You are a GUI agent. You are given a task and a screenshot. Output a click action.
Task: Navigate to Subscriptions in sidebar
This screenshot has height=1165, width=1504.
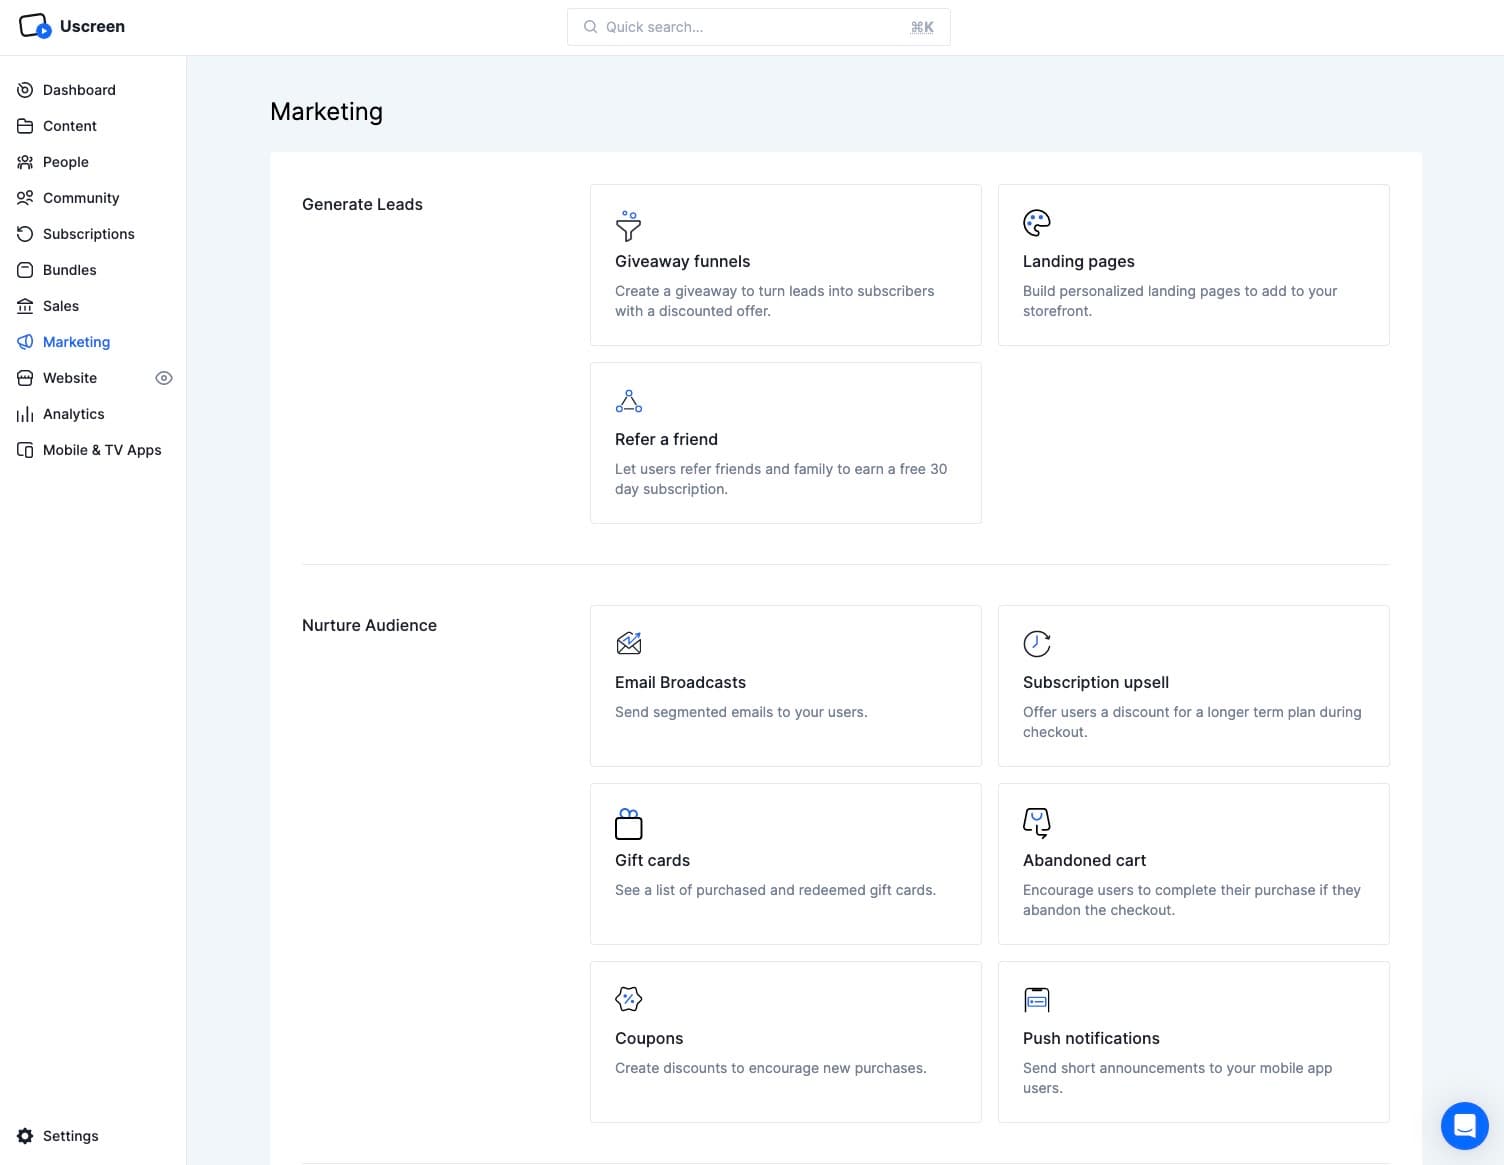[88, 234]
